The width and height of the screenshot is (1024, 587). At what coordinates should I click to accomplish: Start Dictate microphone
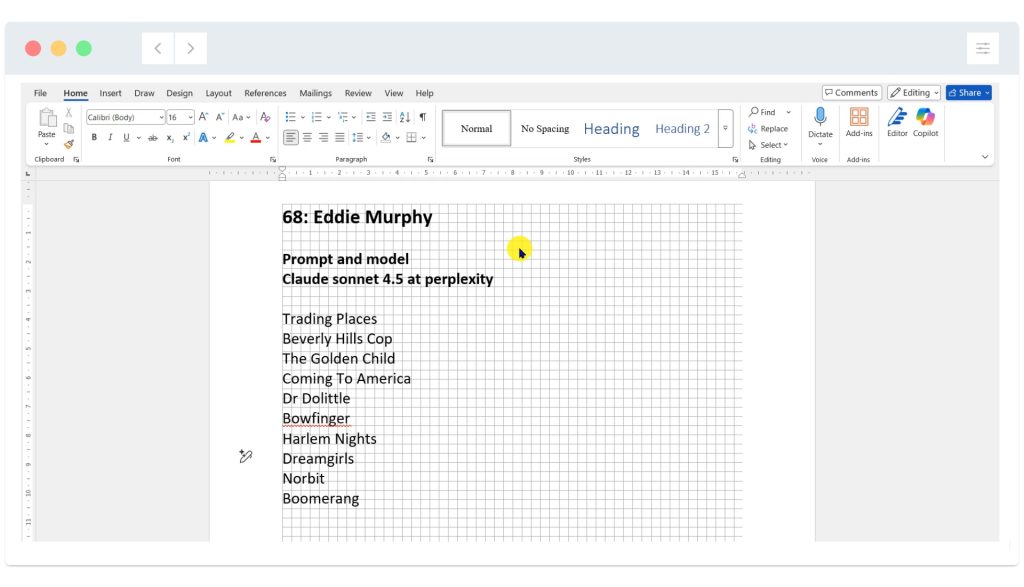[x=820, y=118]
